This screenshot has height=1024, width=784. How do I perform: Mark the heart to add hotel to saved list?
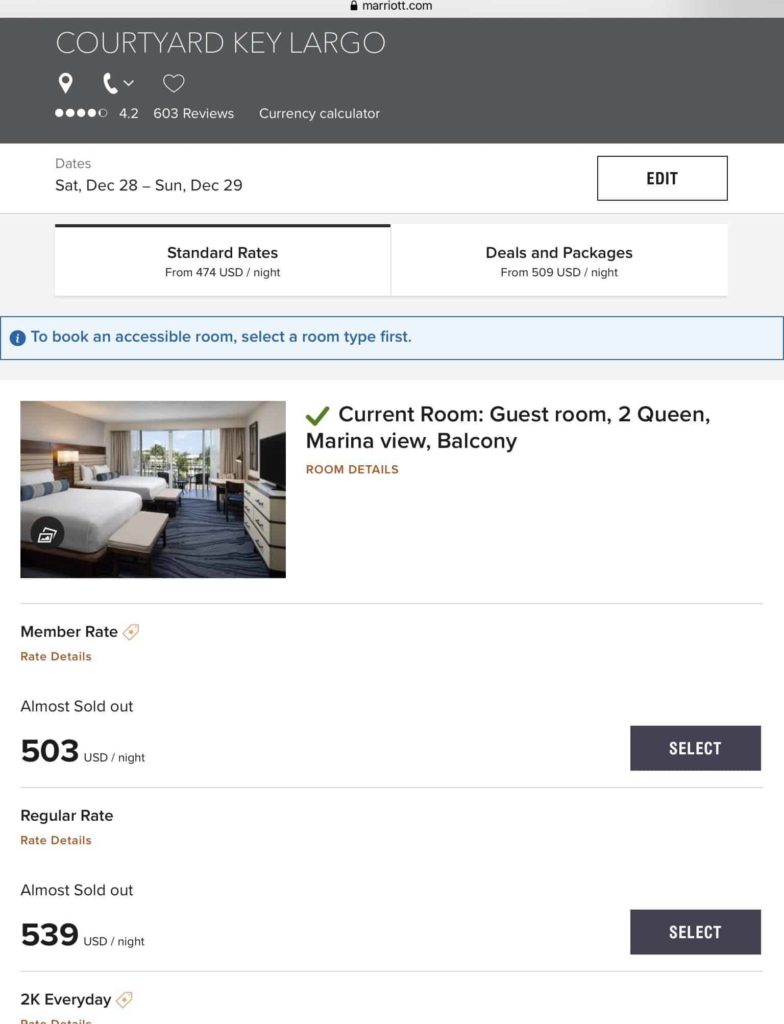point(174,83)
